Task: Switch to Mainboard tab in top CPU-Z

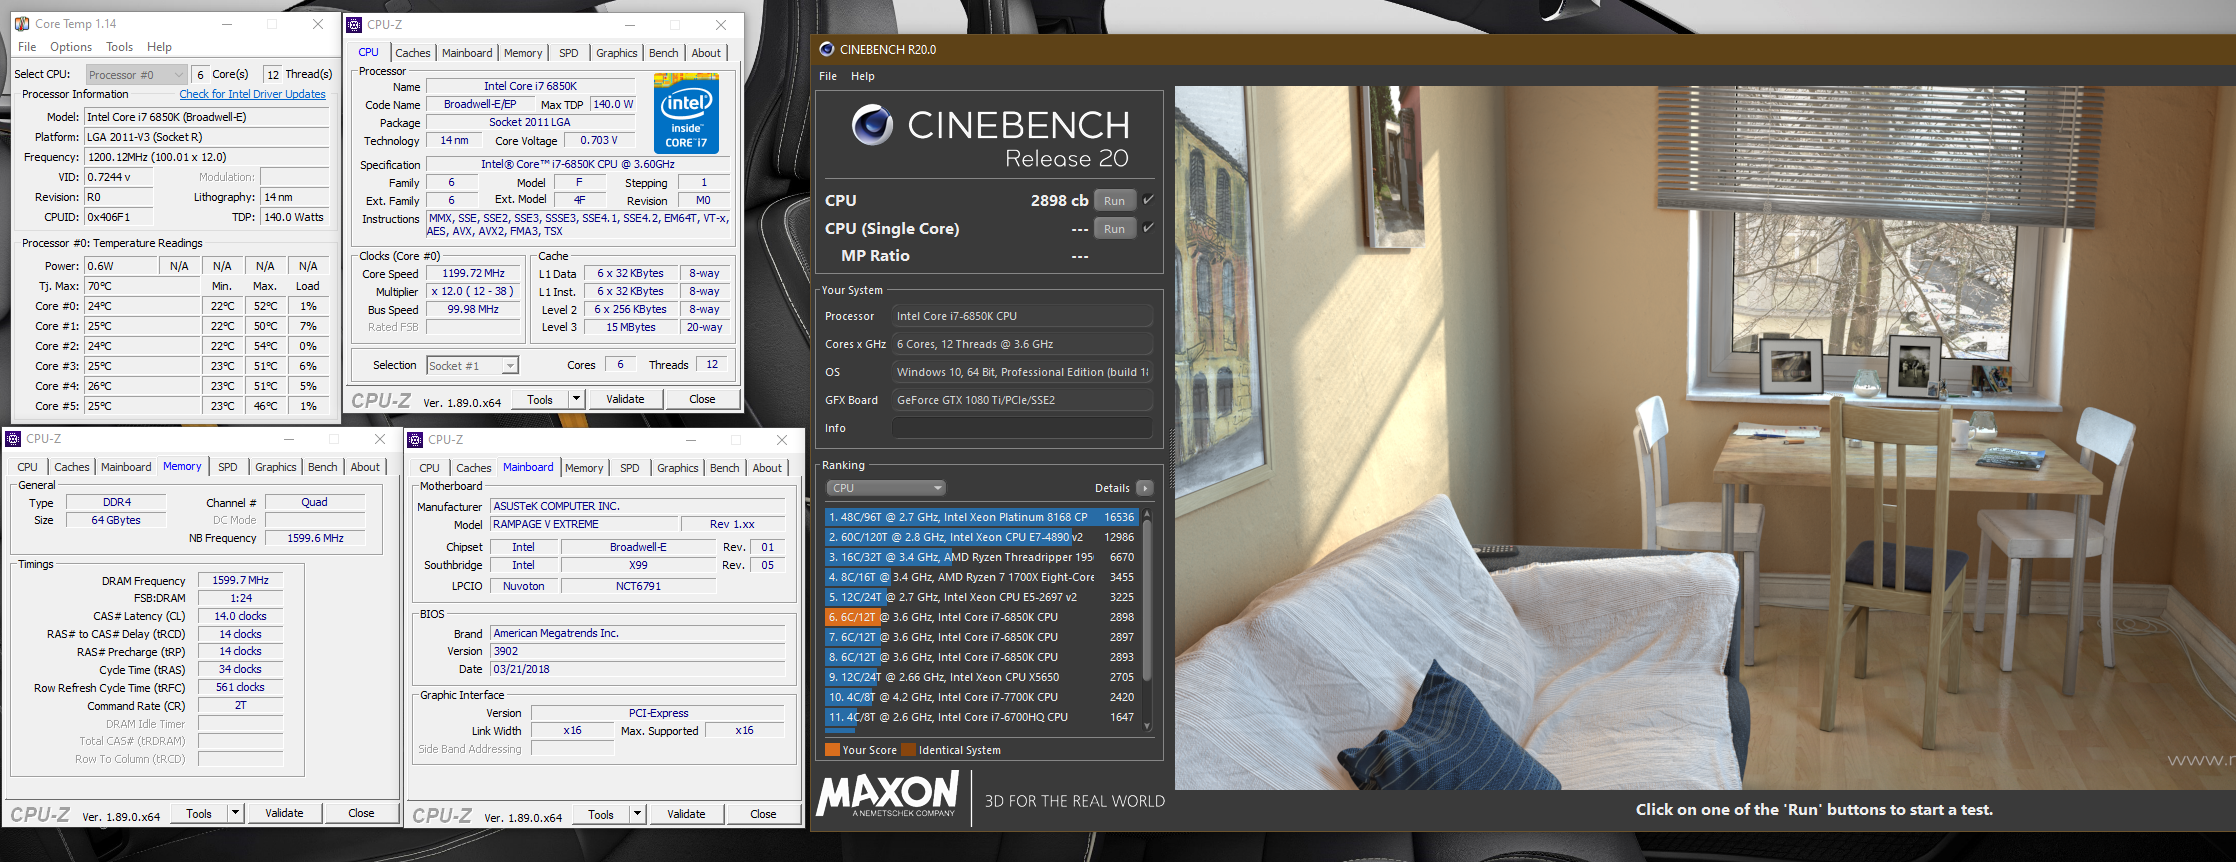Action: coord(467,53)
